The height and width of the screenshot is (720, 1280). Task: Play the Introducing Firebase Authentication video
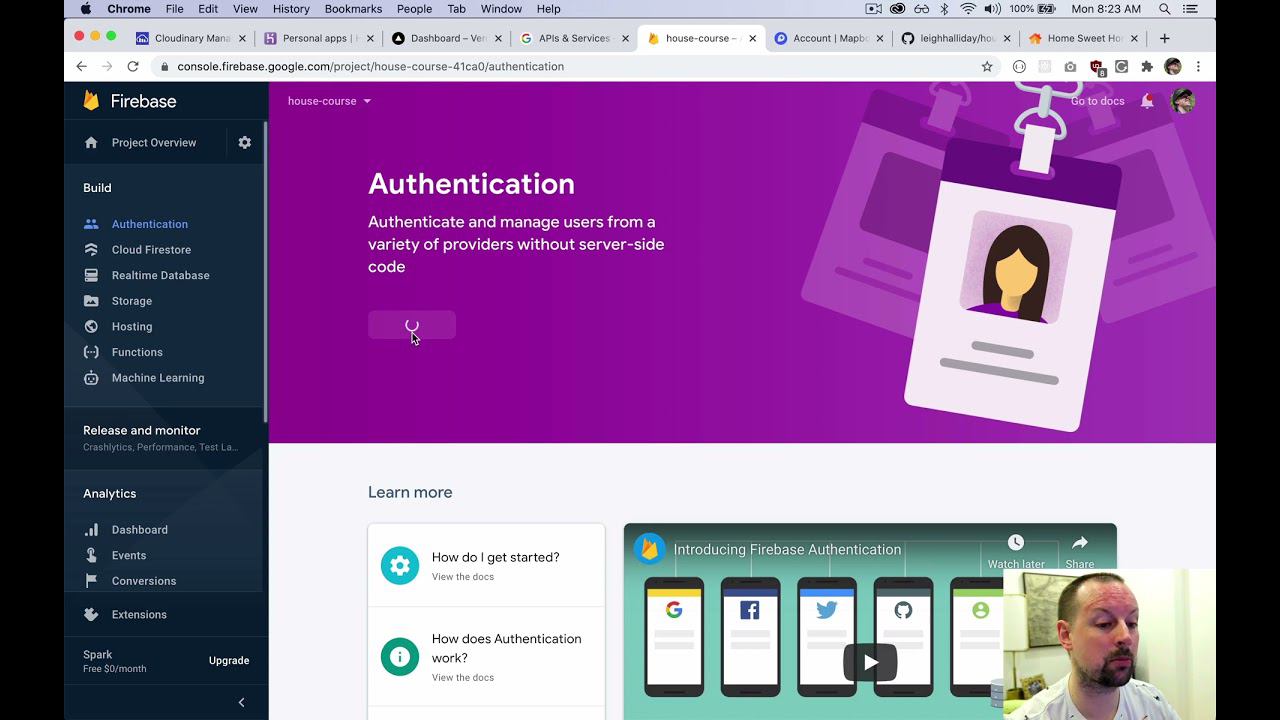pyautogui.click(x=870, y=662)
